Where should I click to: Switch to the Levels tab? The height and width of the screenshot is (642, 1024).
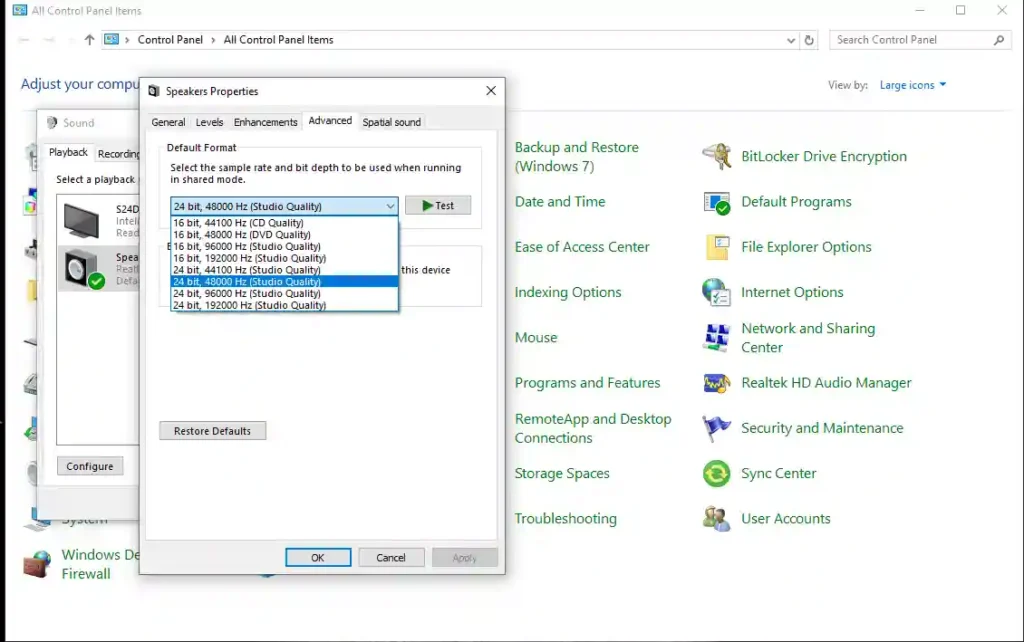pyautogui.click(x=209, y=122)
